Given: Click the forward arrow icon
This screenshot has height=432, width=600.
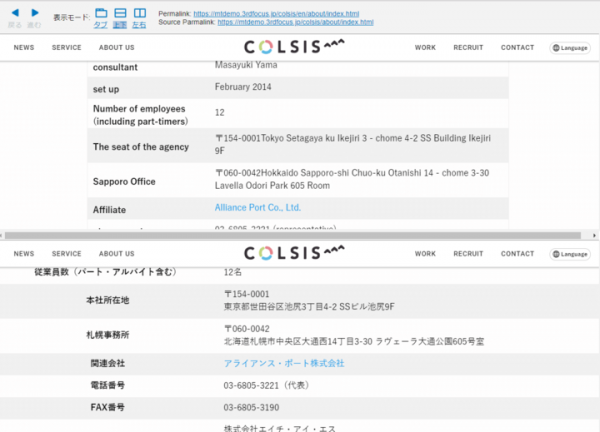Looking at the screenshot, I should coord(35,13).
